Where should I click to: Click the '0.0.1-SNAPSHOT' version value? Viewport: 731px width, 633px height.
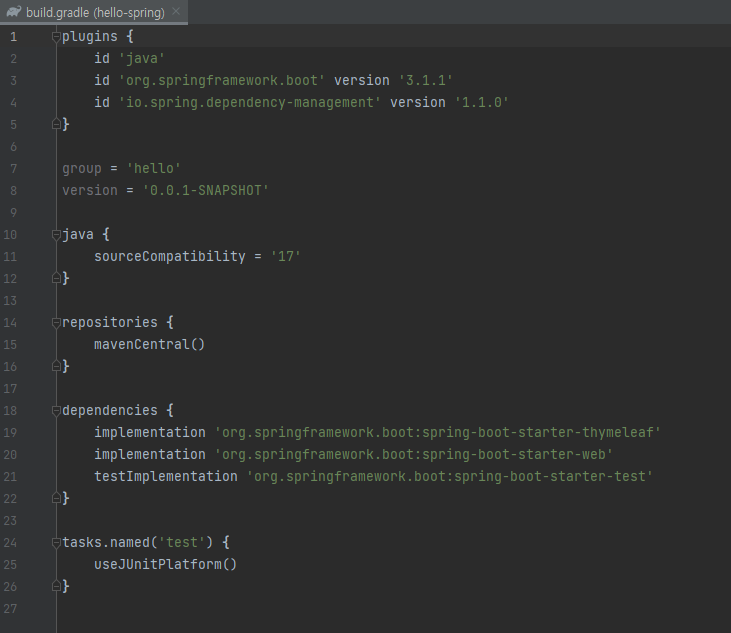click(x=206, y=191)
